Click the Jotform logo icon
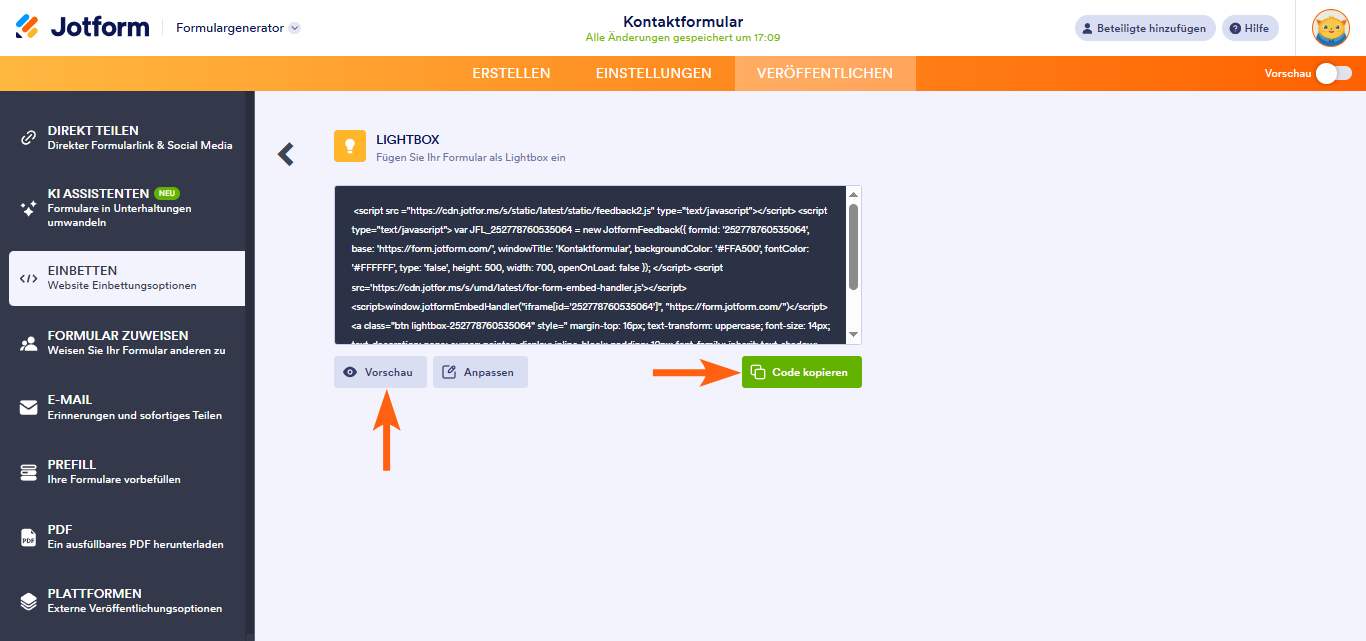Screen dimensions: 1366x641 [27, 27]
